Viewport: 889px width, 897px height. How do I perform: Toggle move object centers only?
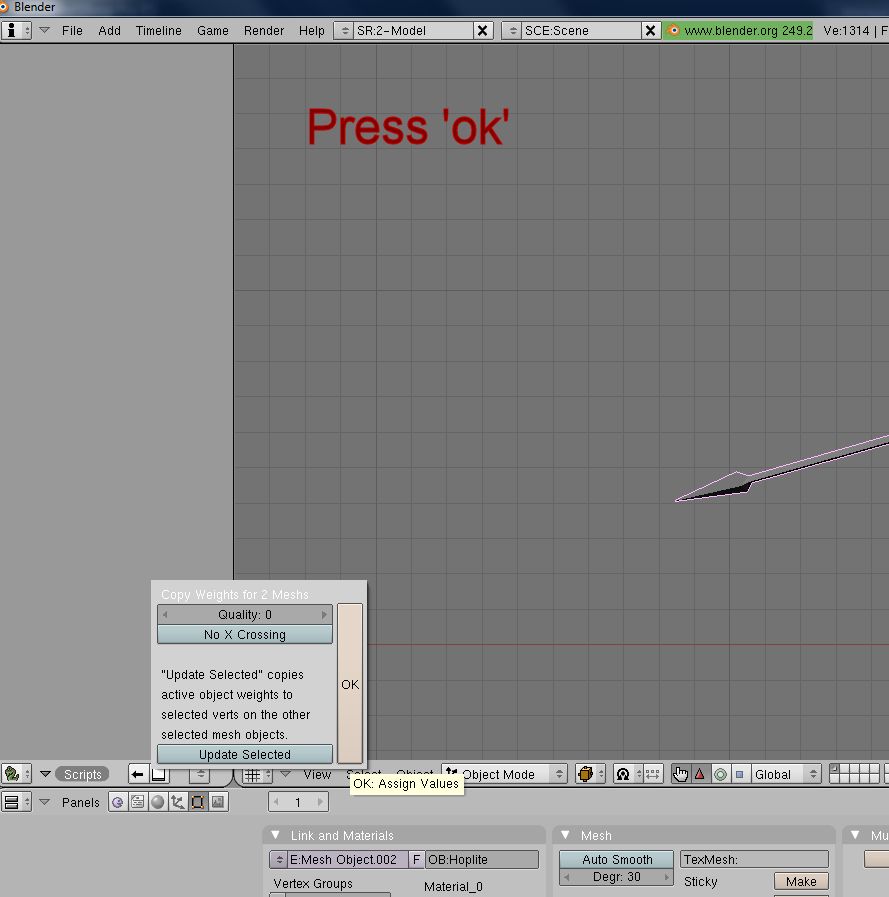coord(653,774)
